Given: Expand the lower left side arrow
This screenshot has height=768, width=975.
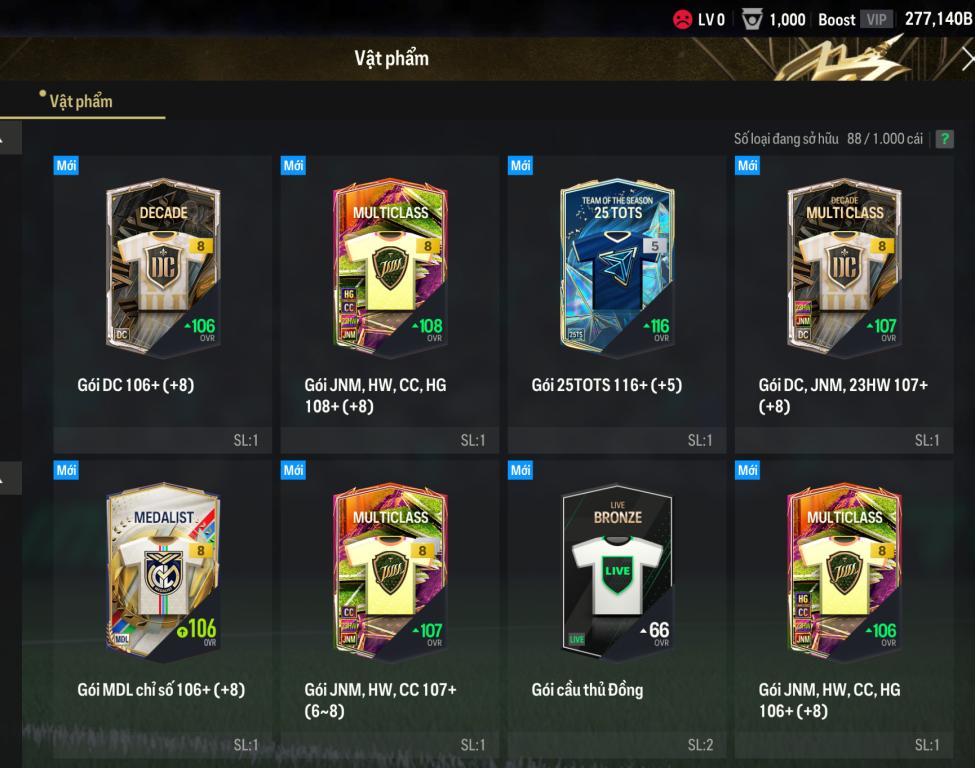Looking at the screenshot, I should pyautogui.click(x=10, y=478).
